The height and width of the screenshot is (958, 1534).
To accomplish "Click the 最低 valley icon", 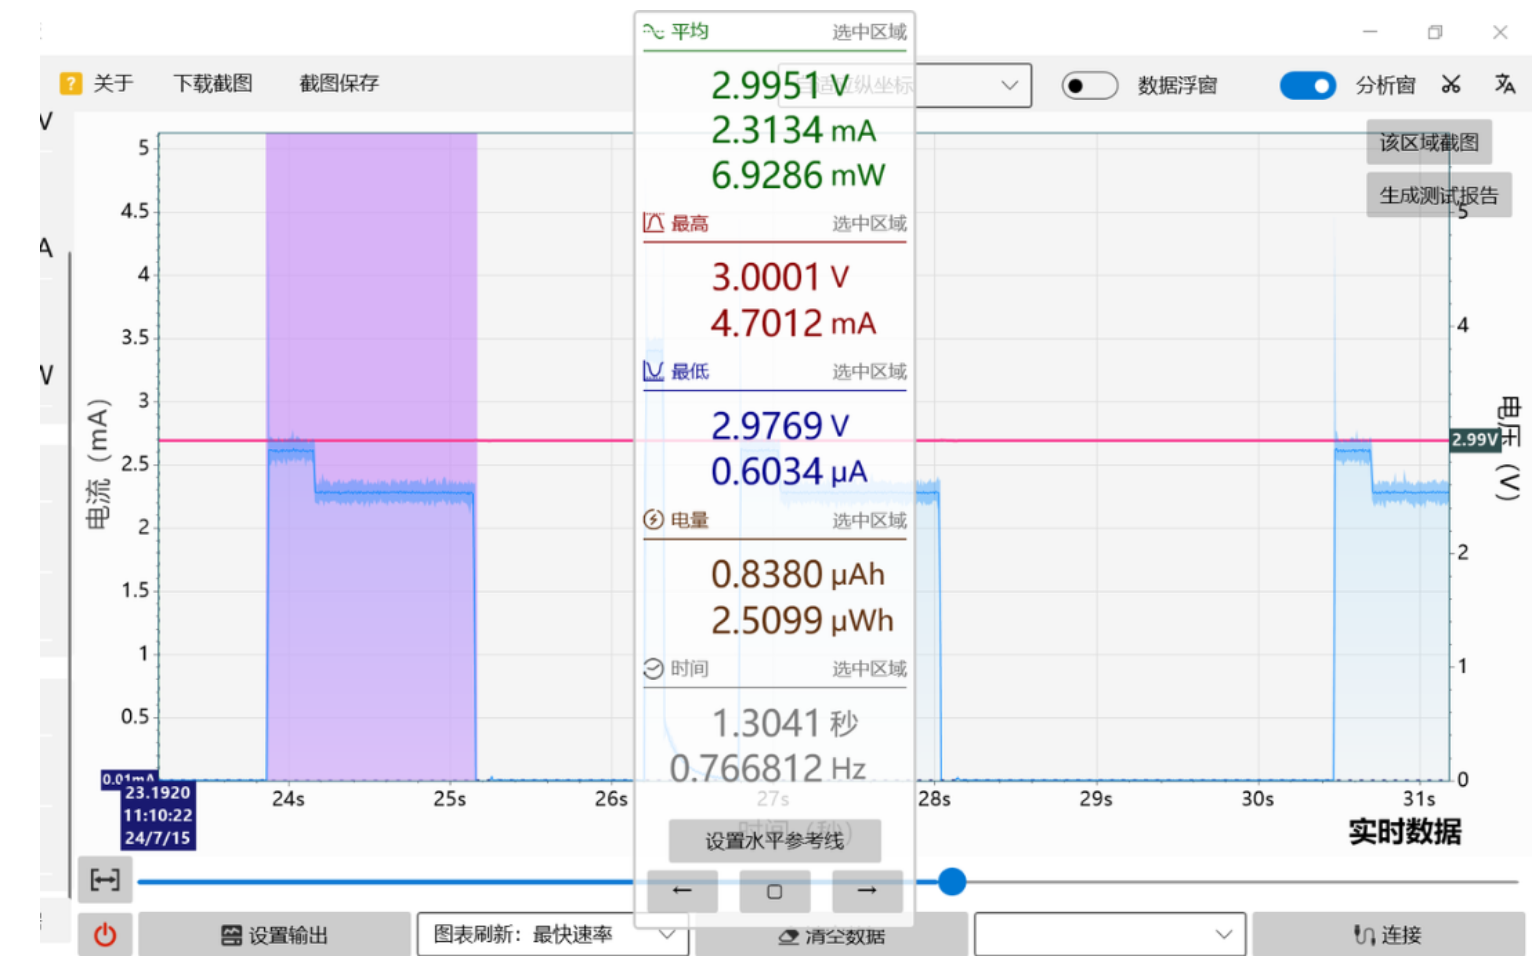I will click(653, 371).
